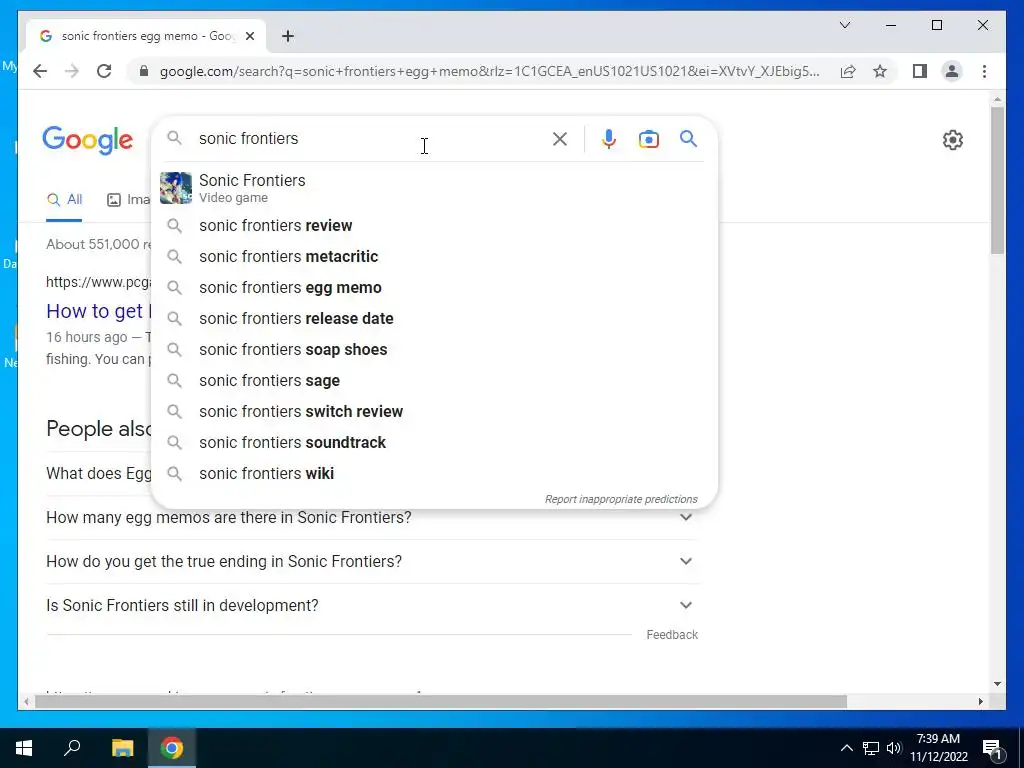
Task: View site lock security info
Action: pyautogui.click(x=144, y=71)
